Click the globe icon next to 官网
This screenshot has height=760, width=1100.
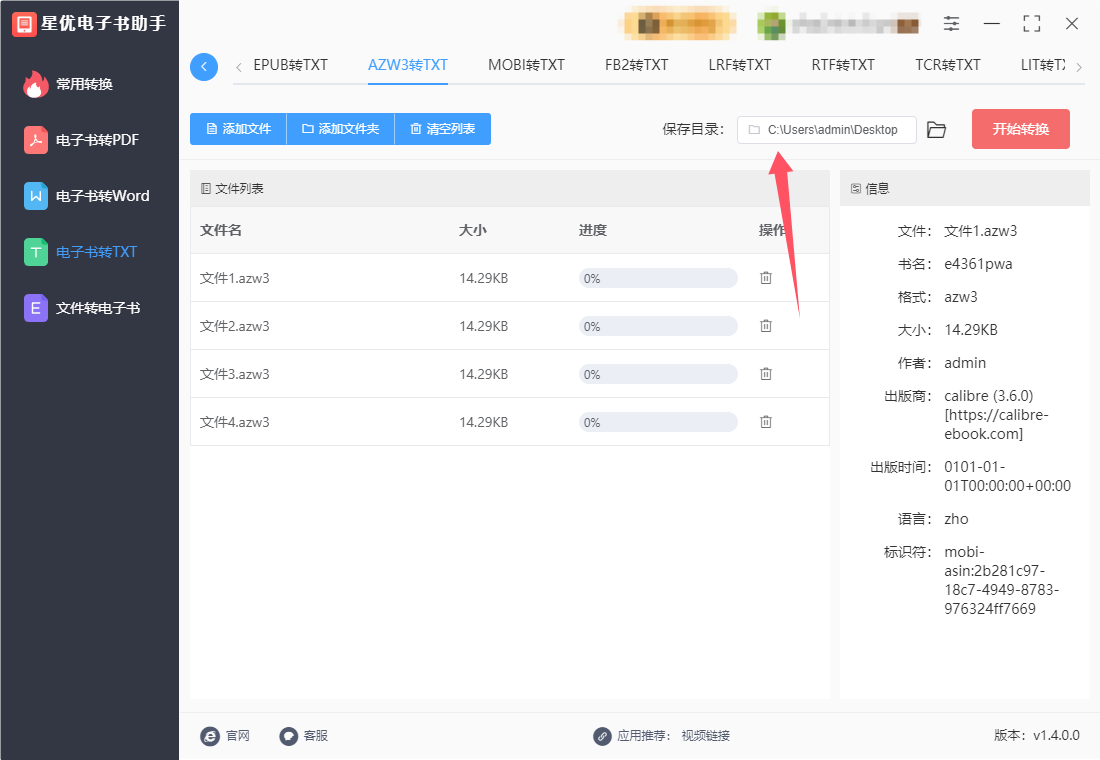click(x=210, y=735)
